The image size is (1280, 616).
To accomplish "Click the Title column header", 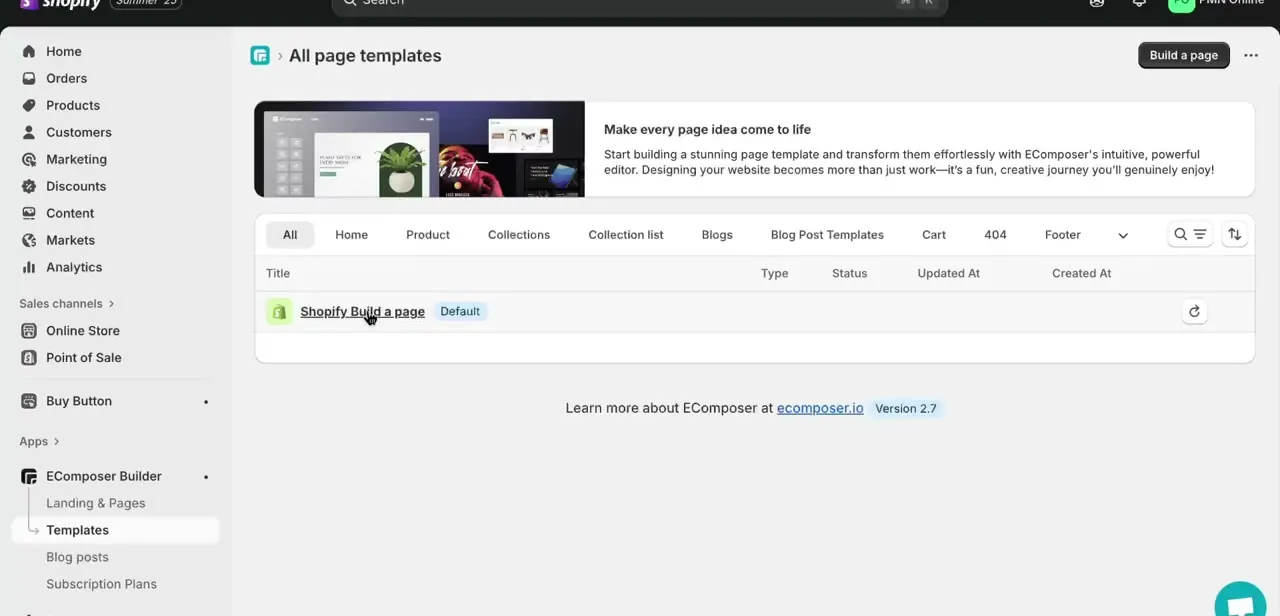I will [x=278, y=273].
